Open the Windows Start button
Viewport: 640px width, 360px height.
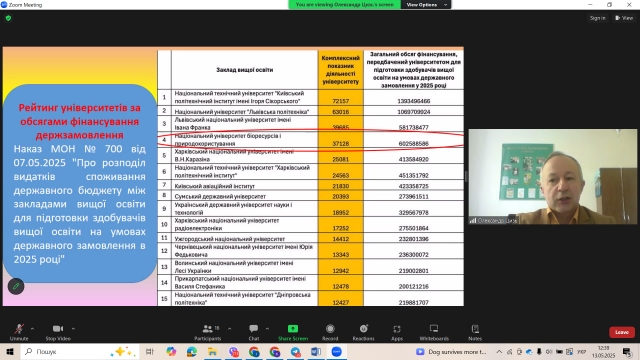pyautogui.click(x=10, y=351)
